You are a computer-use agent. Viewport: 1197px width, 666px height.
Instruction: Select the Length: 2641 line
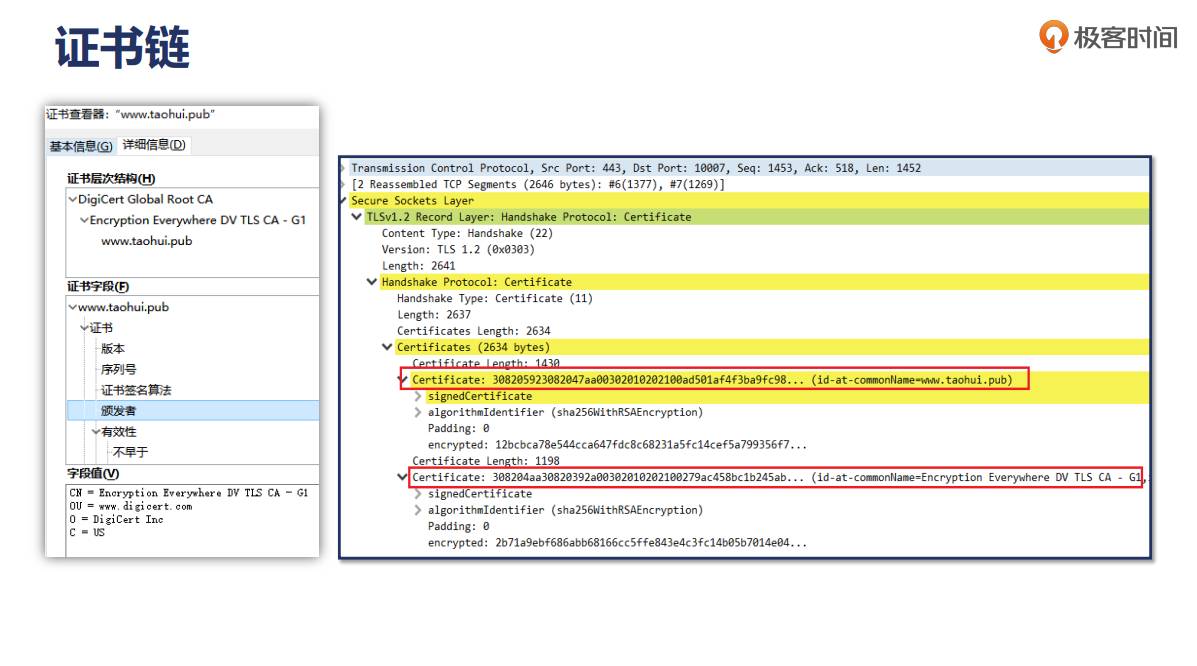[x=418, y=266]
